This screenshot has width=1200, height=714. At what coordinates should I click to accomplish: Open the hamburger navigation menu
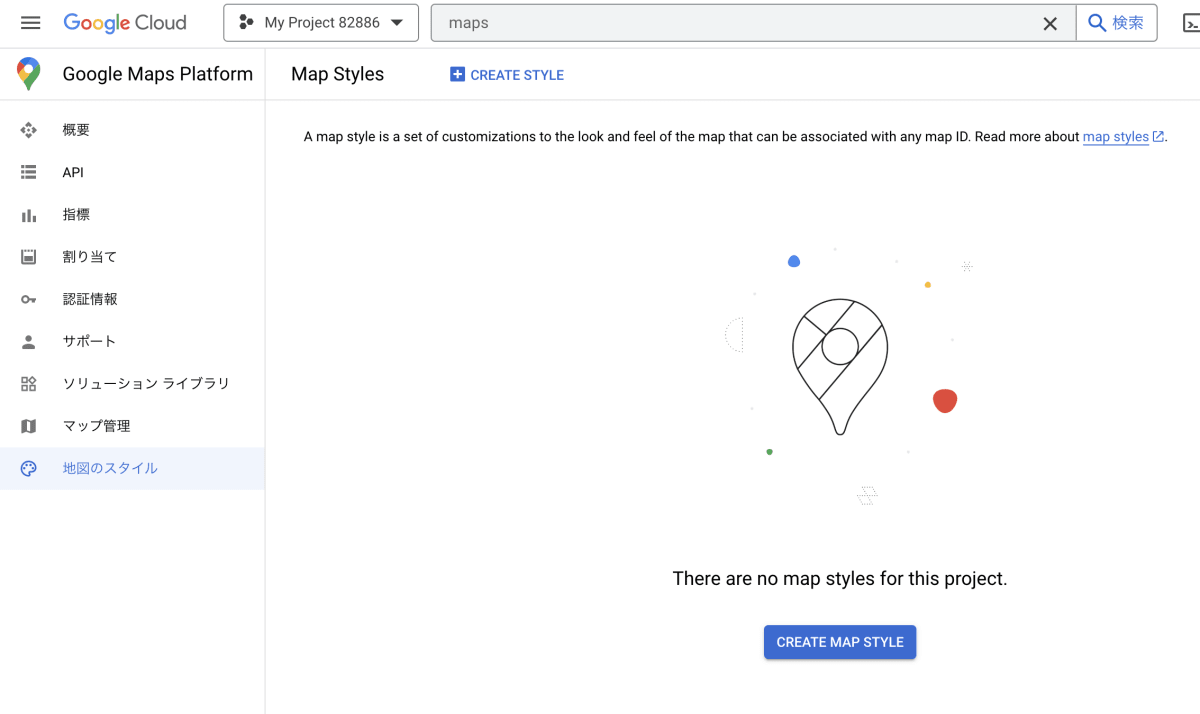coord(30,23)
